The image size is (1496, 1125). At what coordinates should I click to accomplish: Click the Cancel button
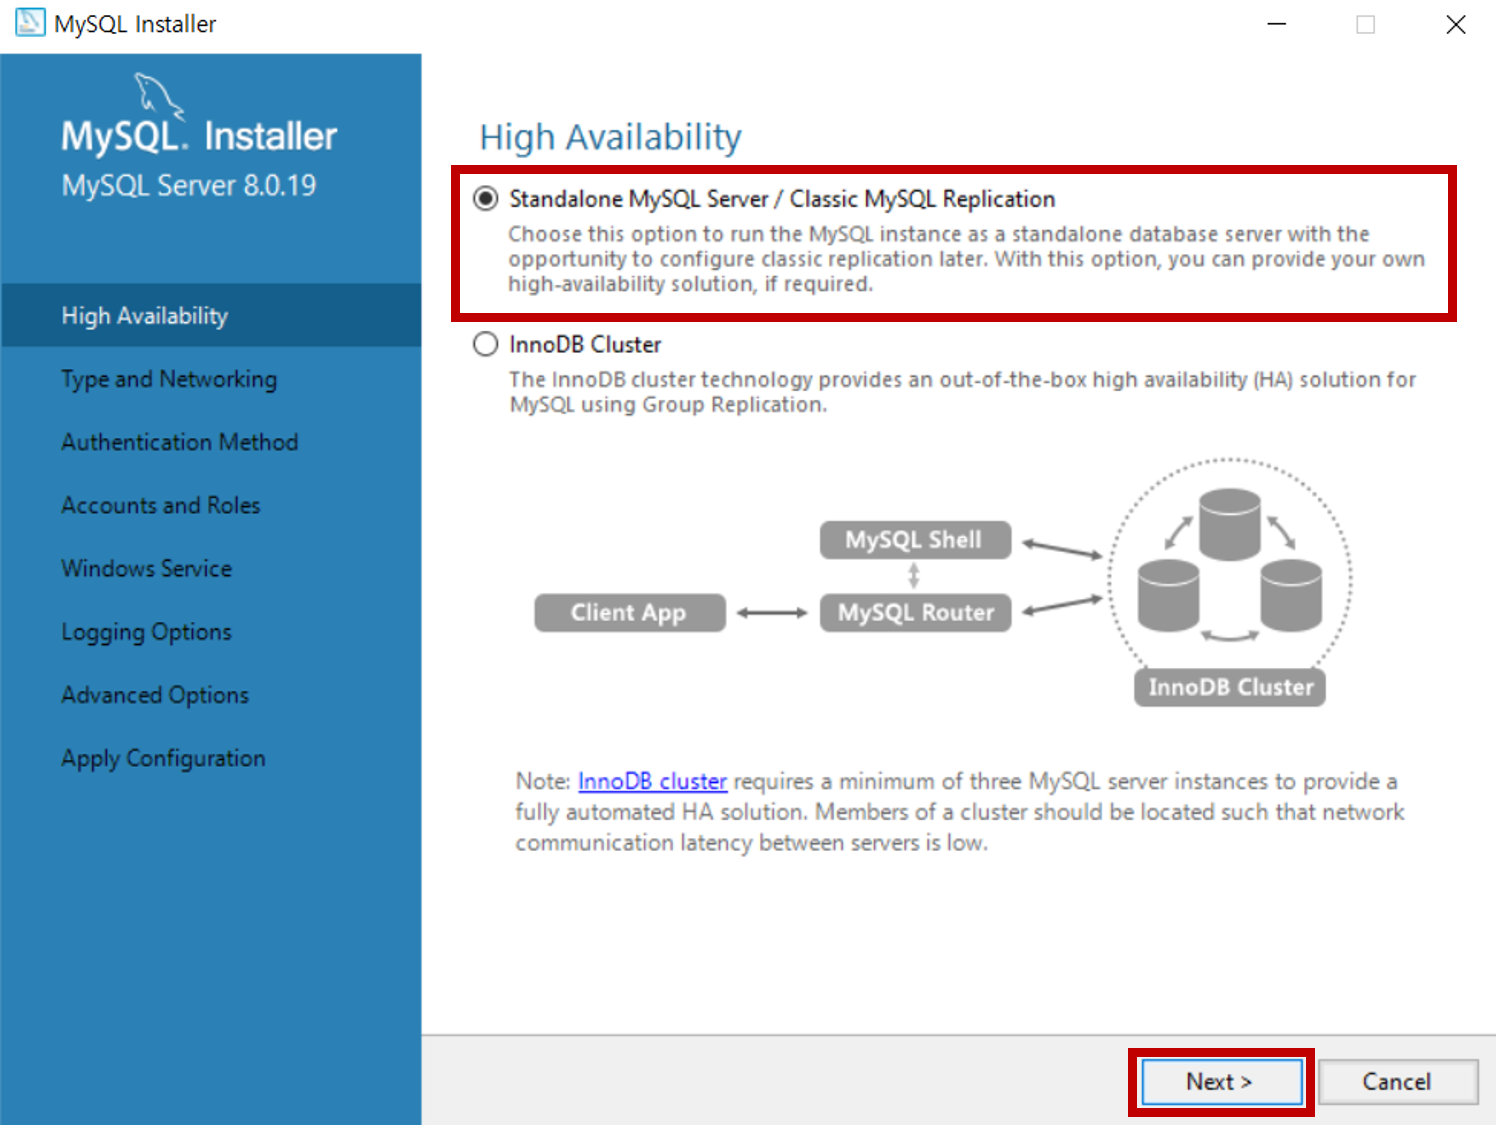point(1397,1082)
